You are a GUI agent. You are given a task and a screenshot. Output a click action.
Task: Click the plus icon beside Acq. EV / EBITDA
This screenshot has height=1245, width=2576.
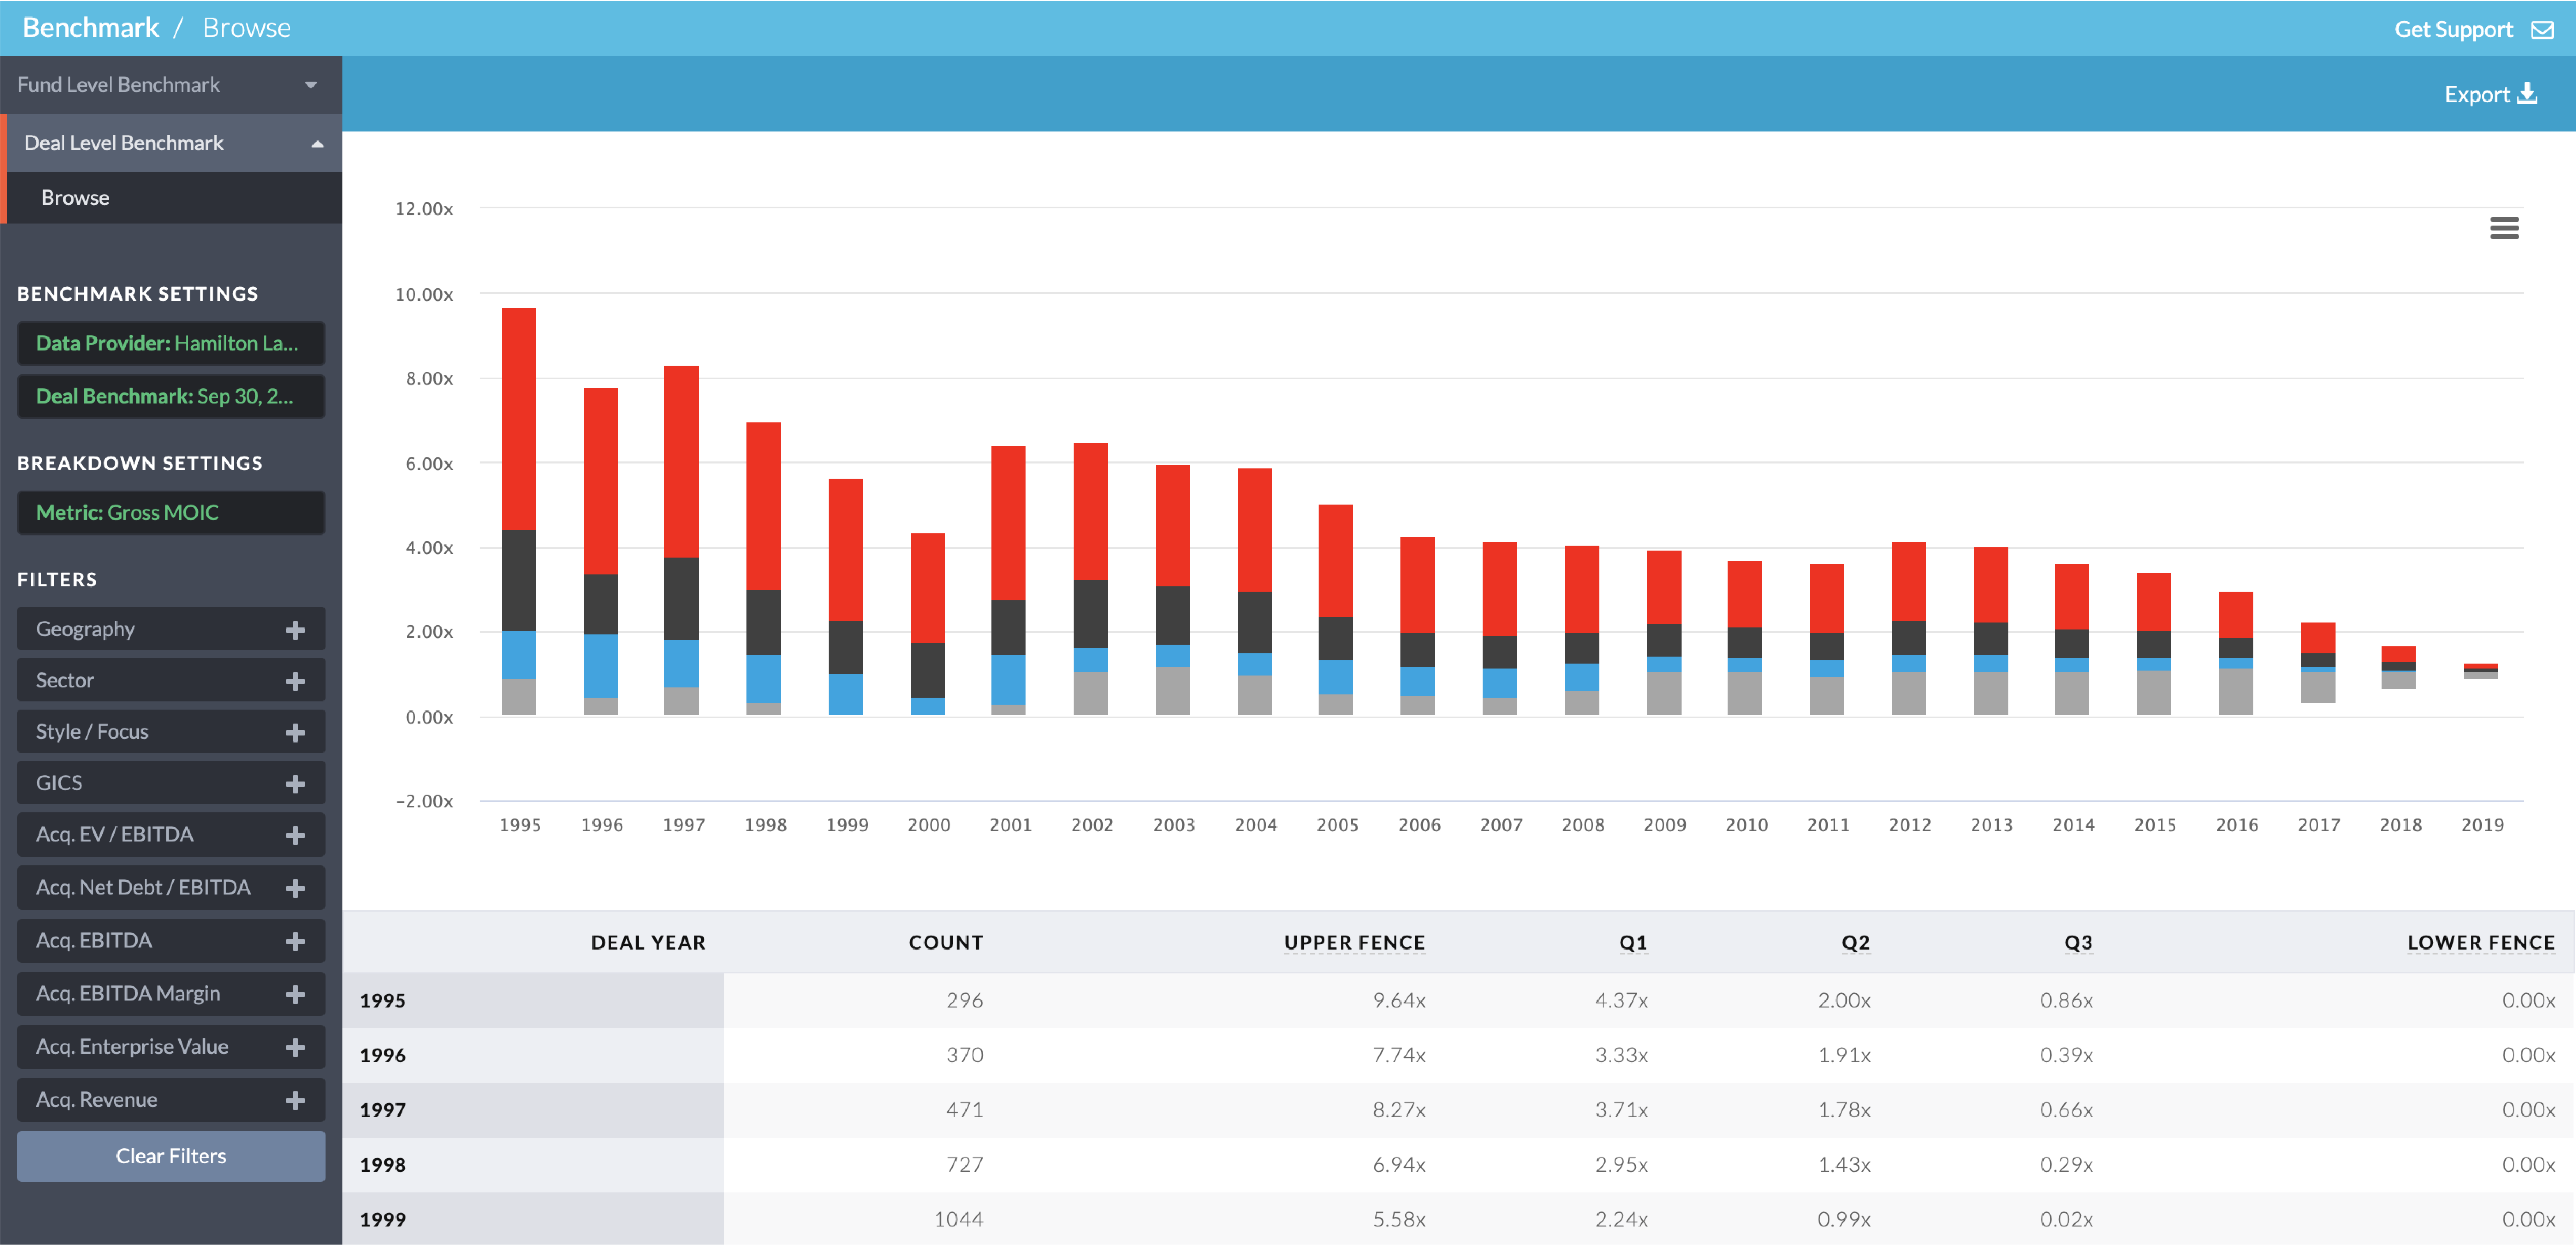(295, 835)
